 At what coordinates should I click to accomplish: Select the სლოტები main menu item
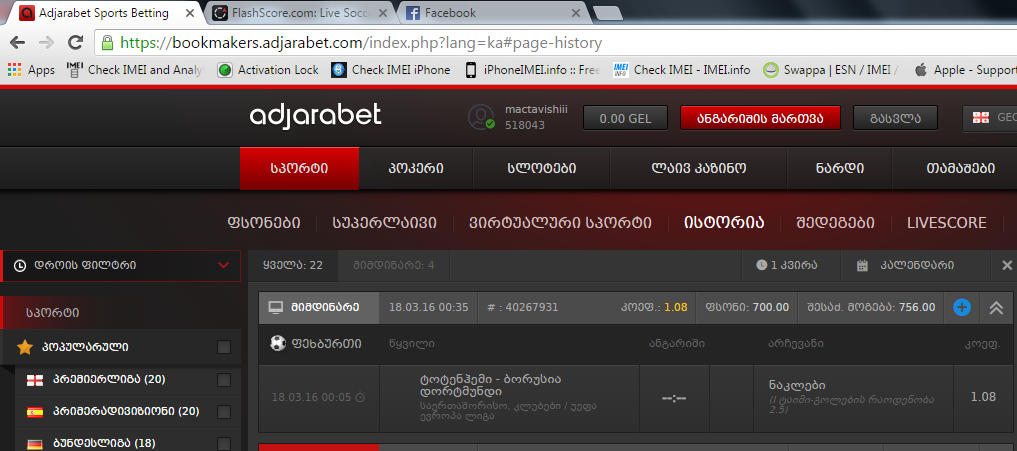pyautogui.click(x=542, y=169)
